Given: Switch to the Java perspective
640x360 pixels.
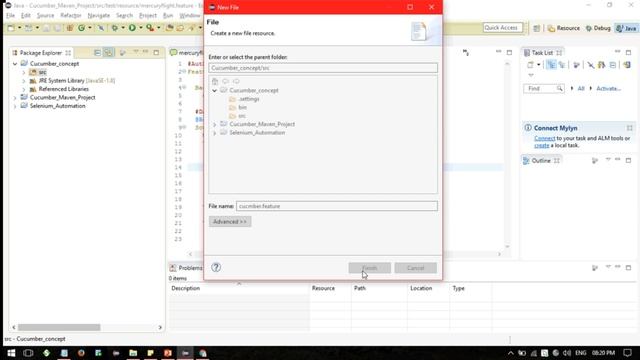Looking at the screenshot, I should pyautogui.click(x=627, y=28).
